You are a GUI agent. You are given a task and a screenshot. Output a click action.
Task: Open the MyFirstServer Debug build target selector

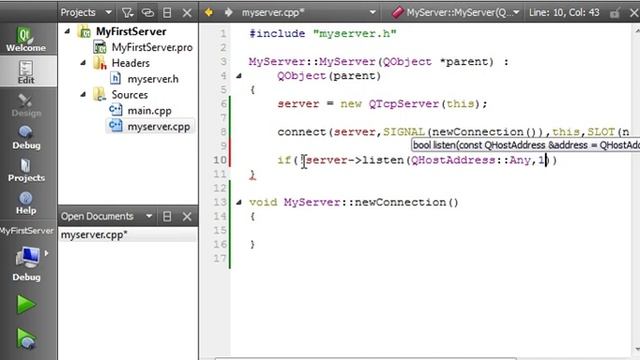[x=27, y=263]
